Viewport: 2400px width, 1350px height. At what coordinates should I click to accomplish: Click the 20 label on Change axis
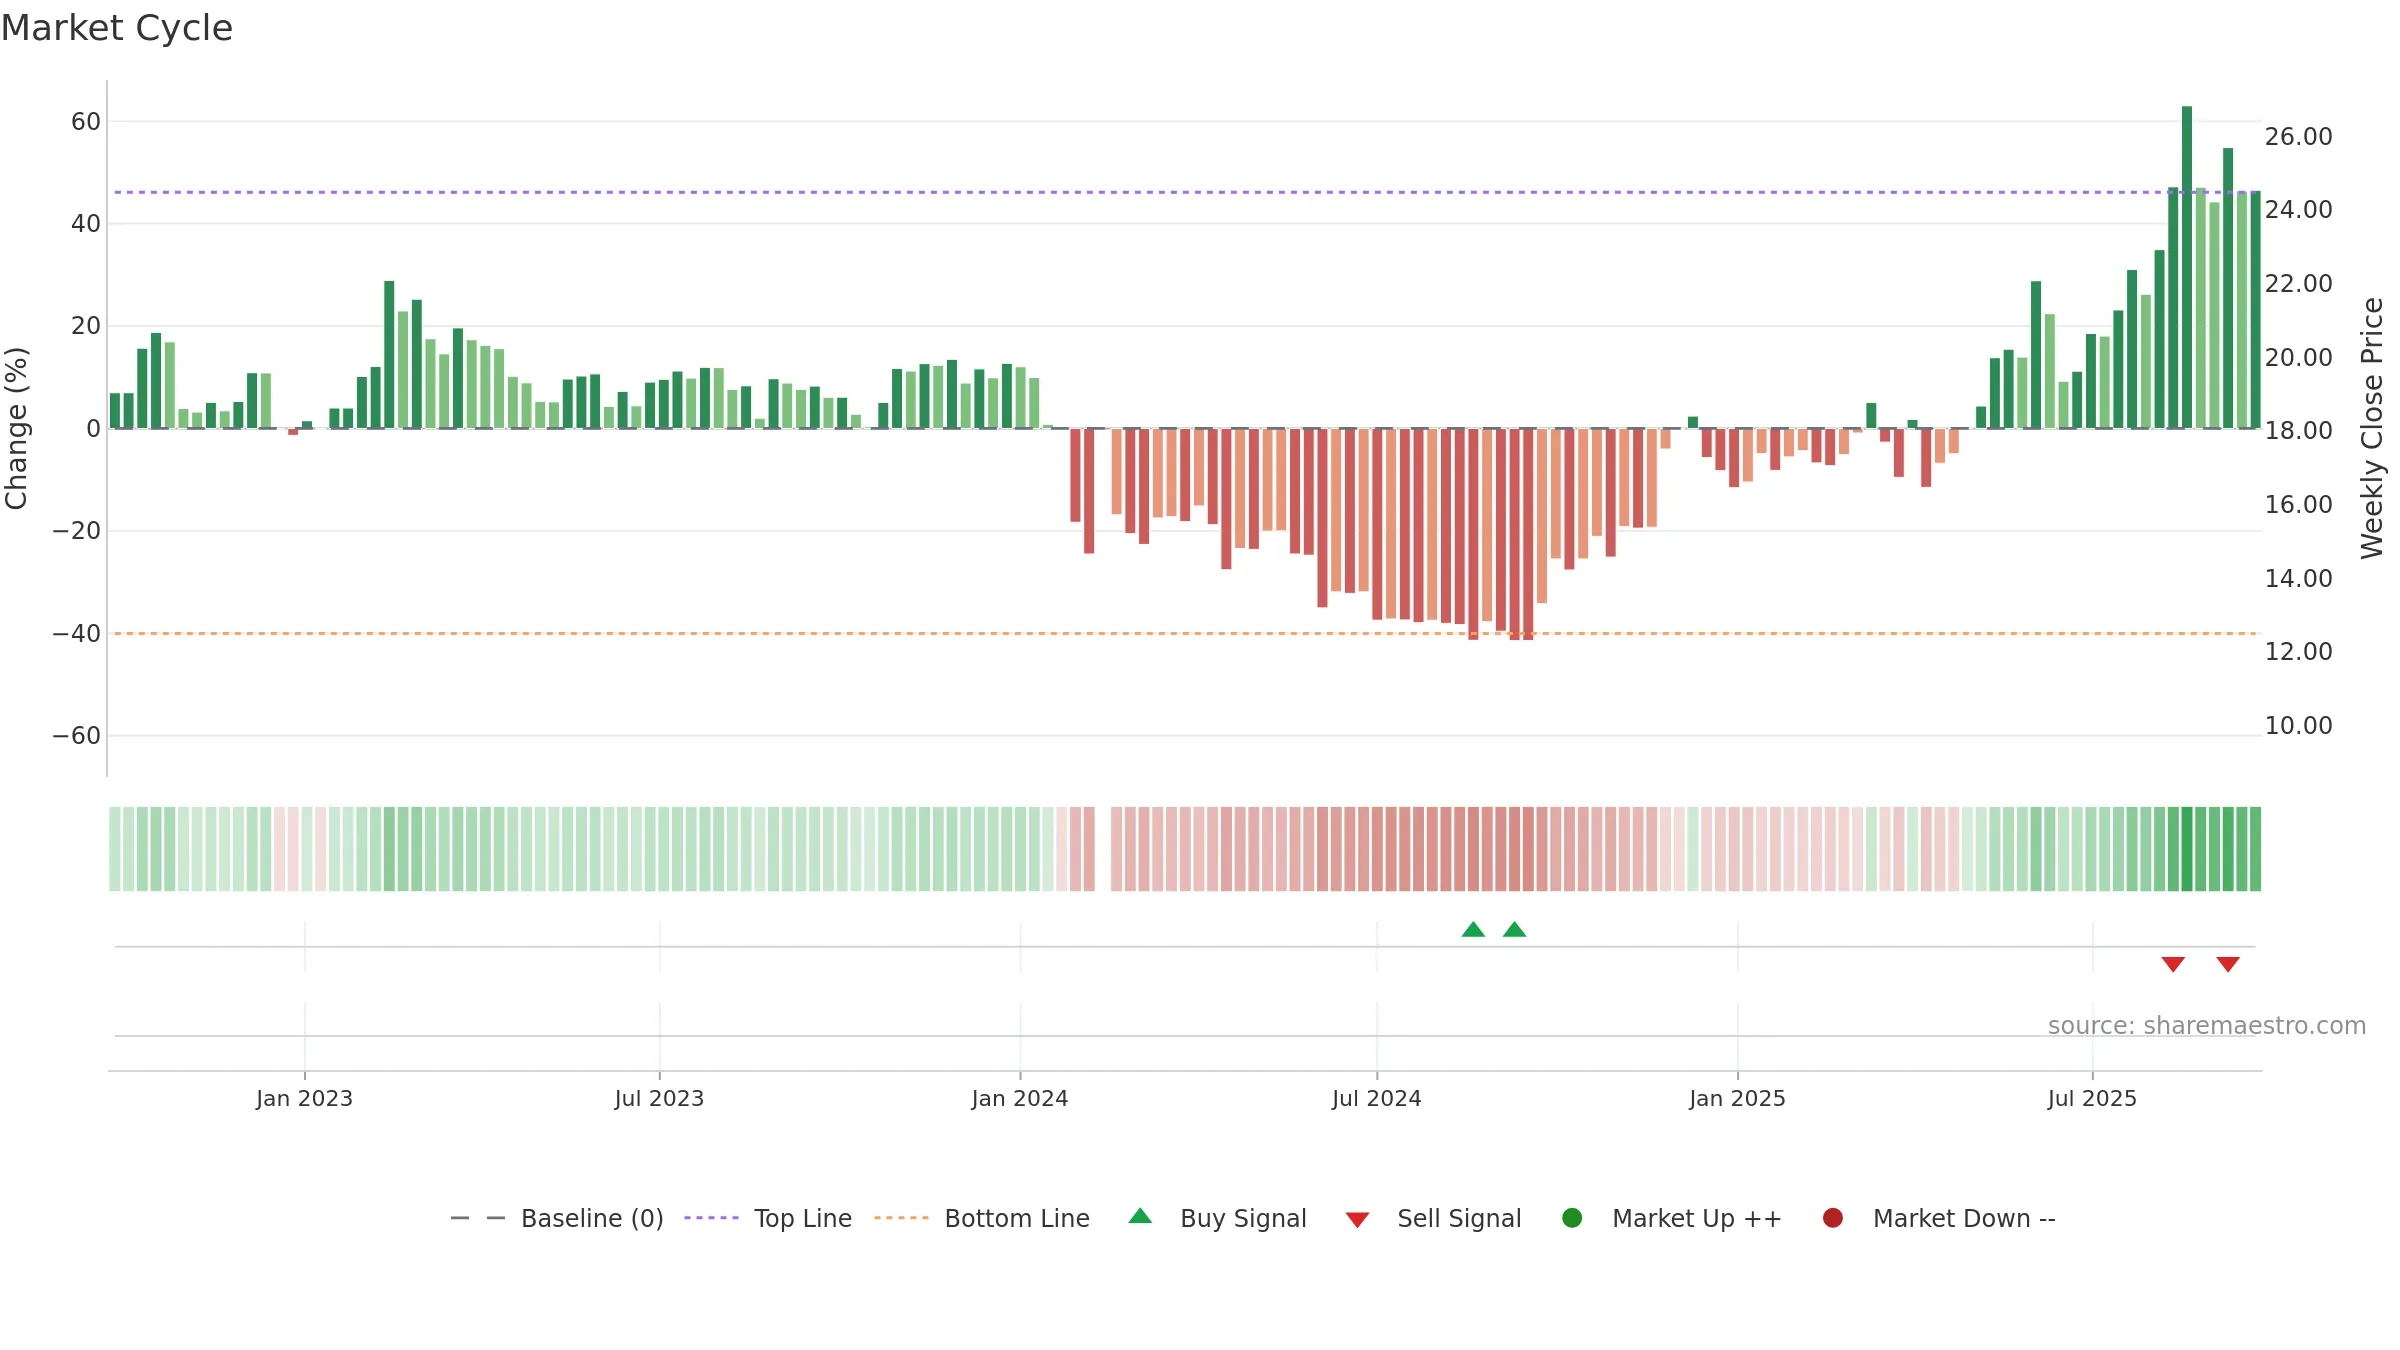[x=86, y=326]
